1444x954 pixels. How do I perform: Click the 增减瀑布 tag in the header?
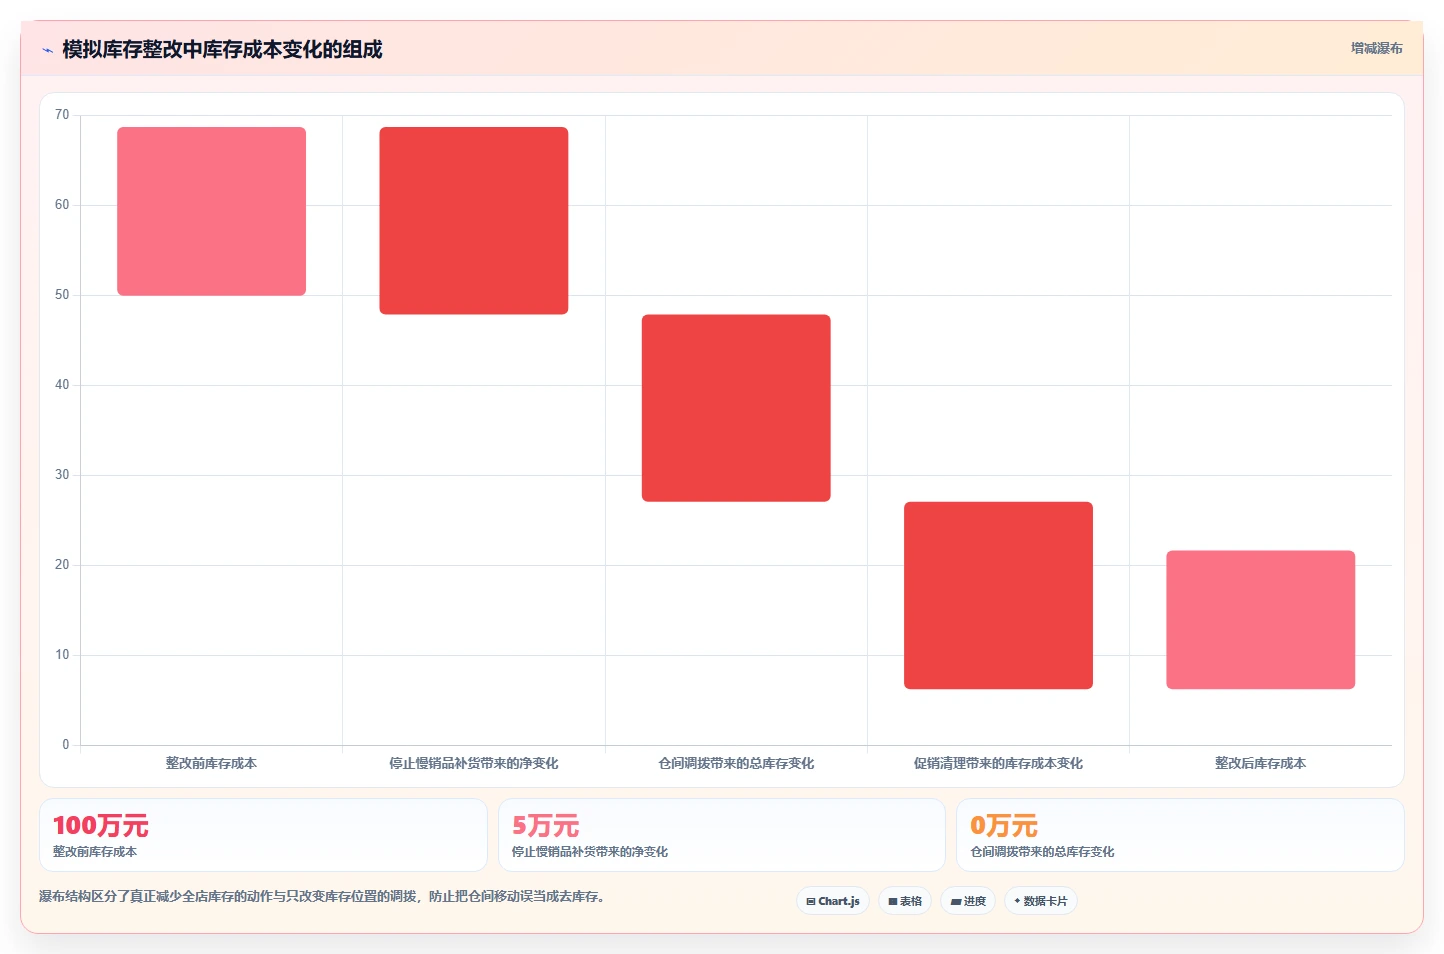pos(1376,48)
